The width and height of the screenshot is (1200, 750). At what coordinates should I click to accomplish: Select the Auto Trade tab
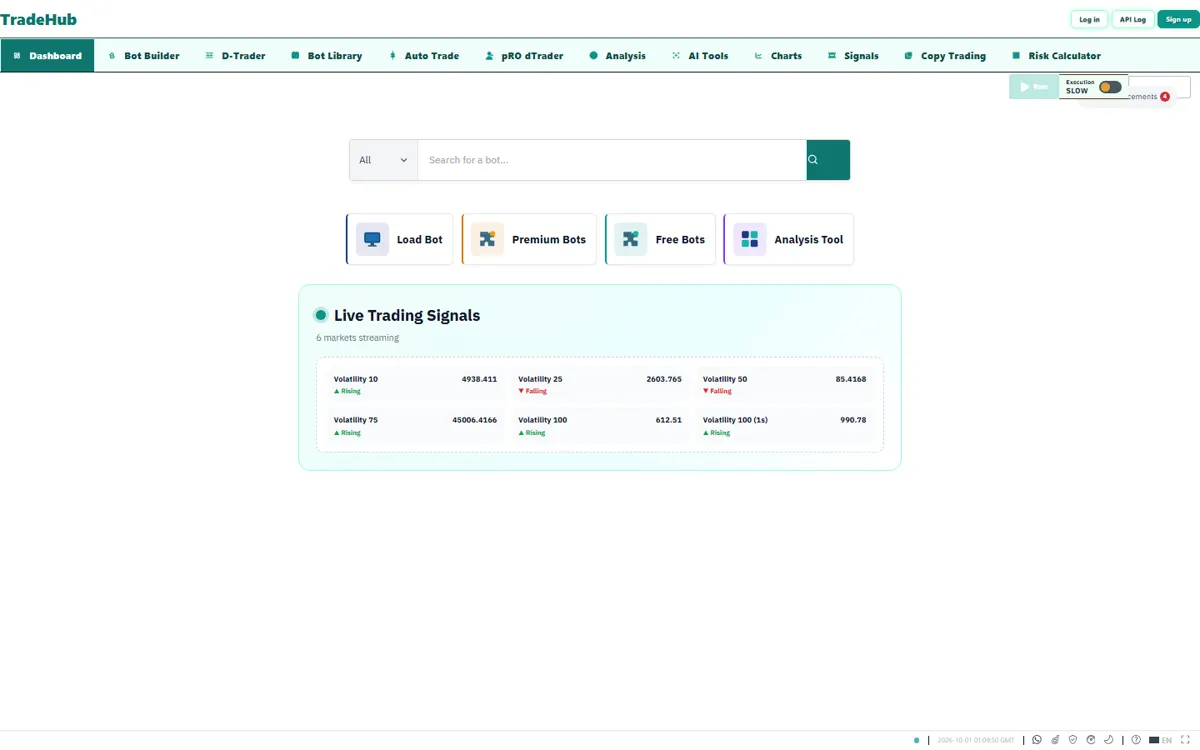[424, 56]
